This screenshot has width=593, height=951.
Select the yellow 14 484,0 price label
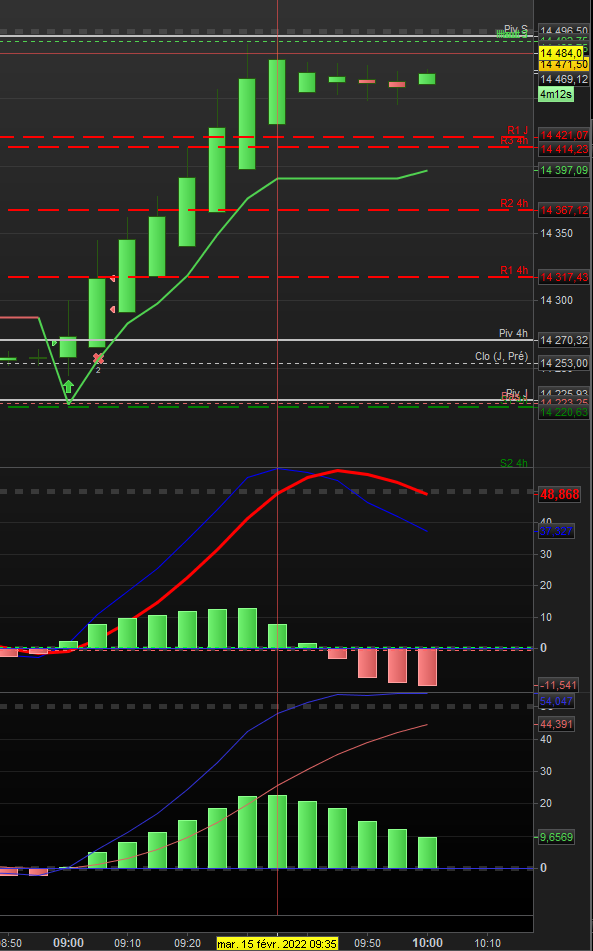tap(561, 53)
